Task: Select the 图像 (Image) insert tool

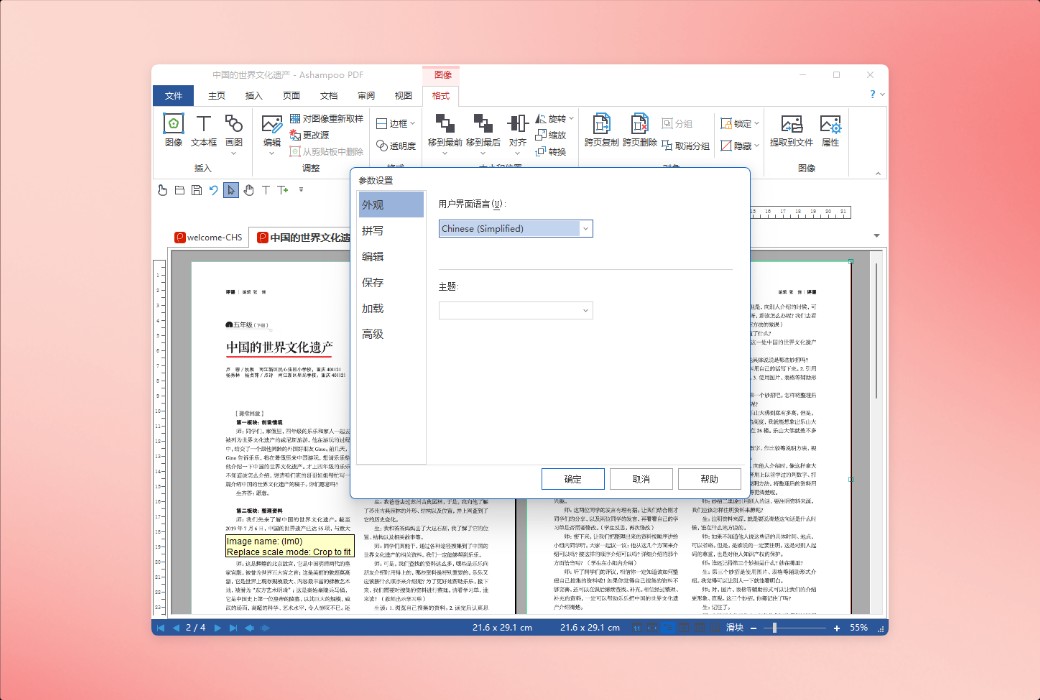Action: pos(173,128)
